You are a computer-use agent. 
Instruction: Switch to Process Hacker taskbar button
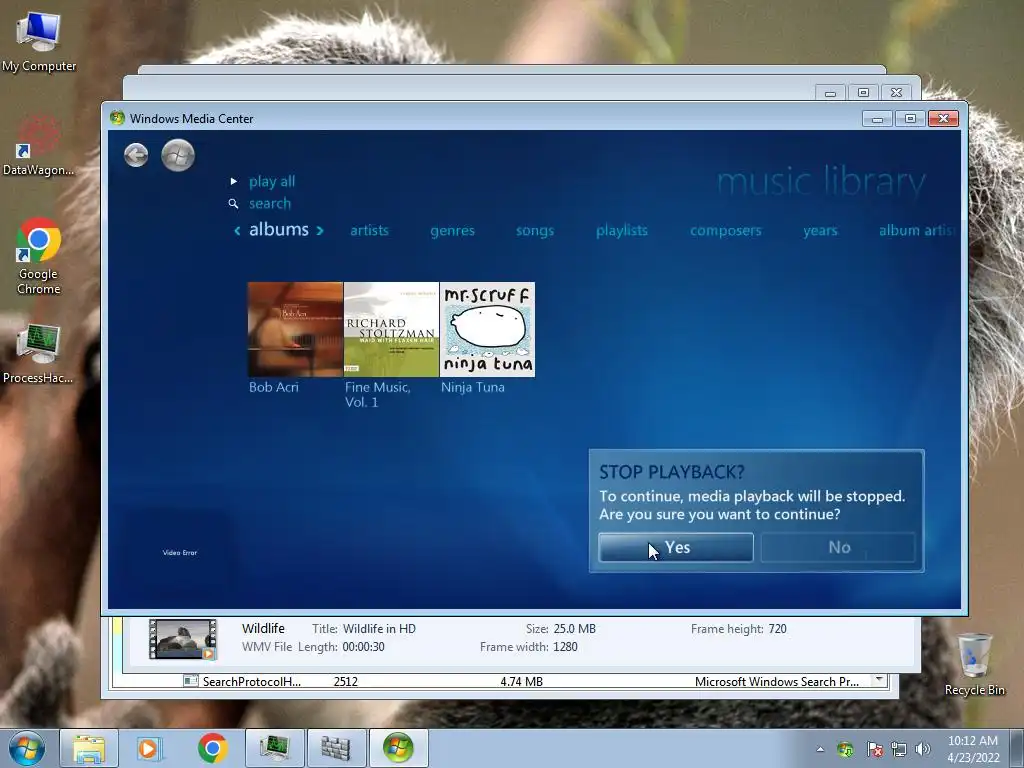(275, 748)
